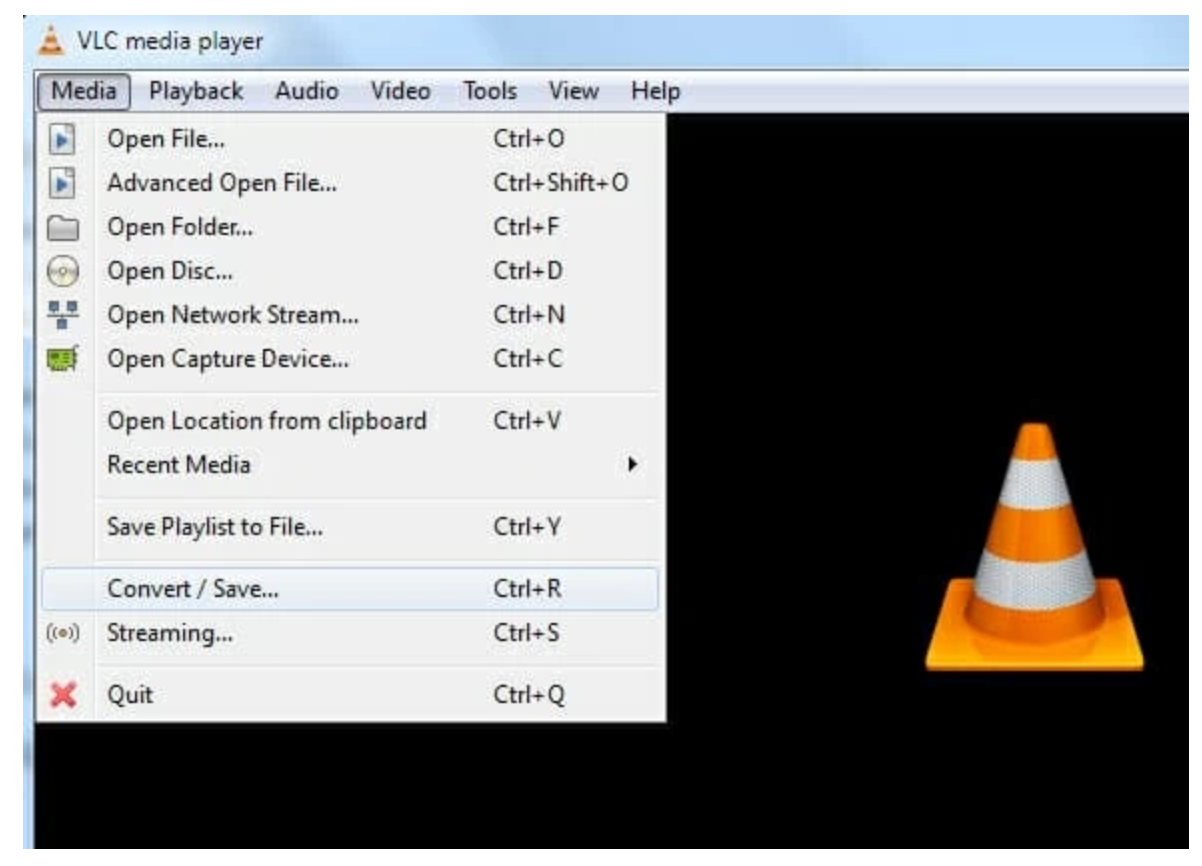This screenshot has width=1202, height=866.
Task: Click the Ctrl+N shortcut text
Action: point(529,315)
